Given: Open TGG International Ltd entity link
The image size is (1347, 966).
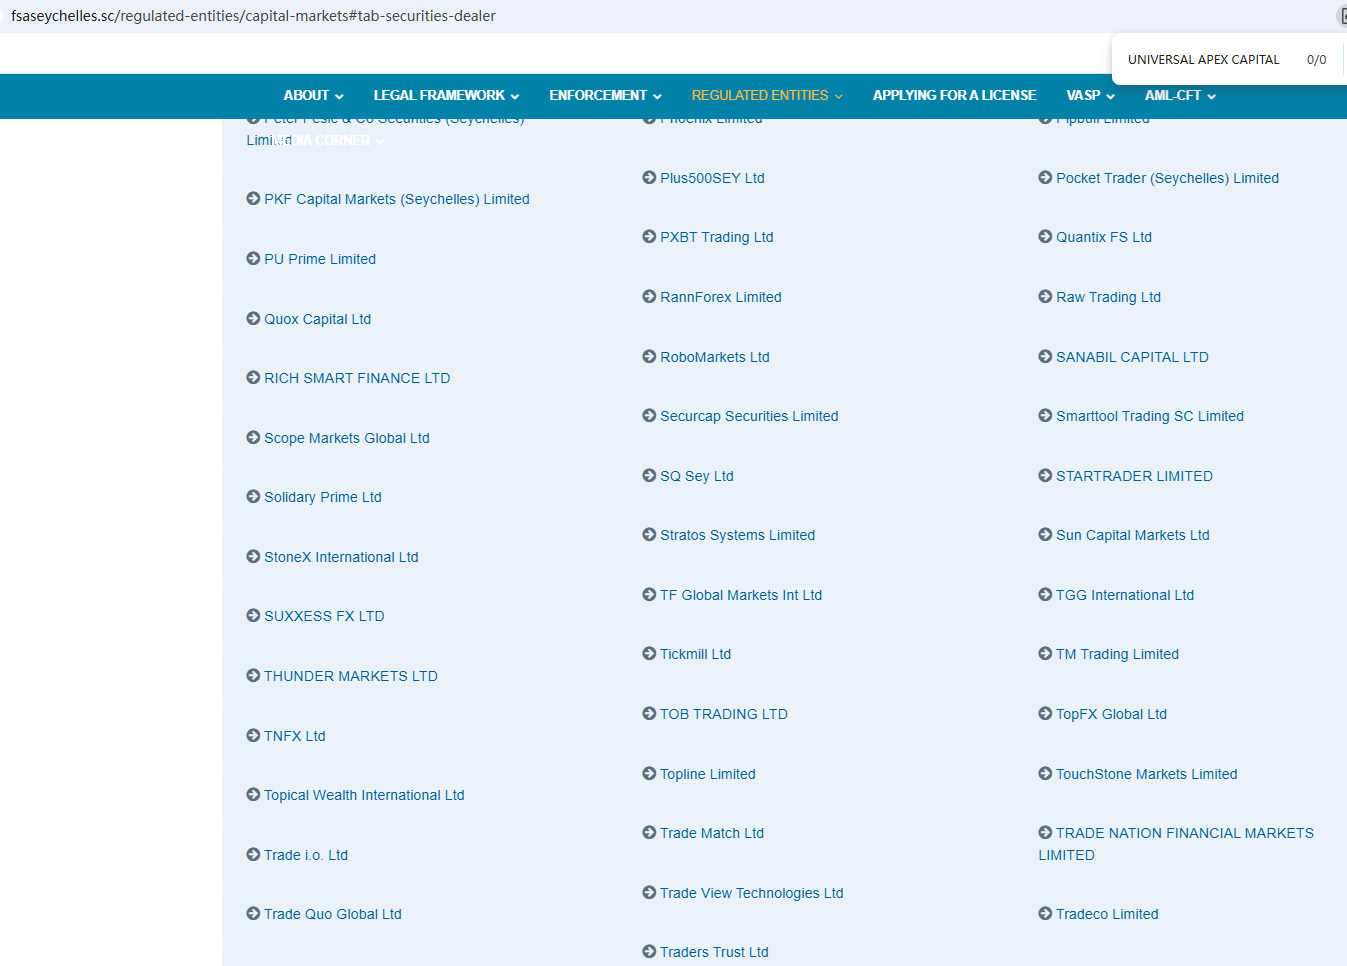Looking at the screenshot, I should click(1125, 595).
